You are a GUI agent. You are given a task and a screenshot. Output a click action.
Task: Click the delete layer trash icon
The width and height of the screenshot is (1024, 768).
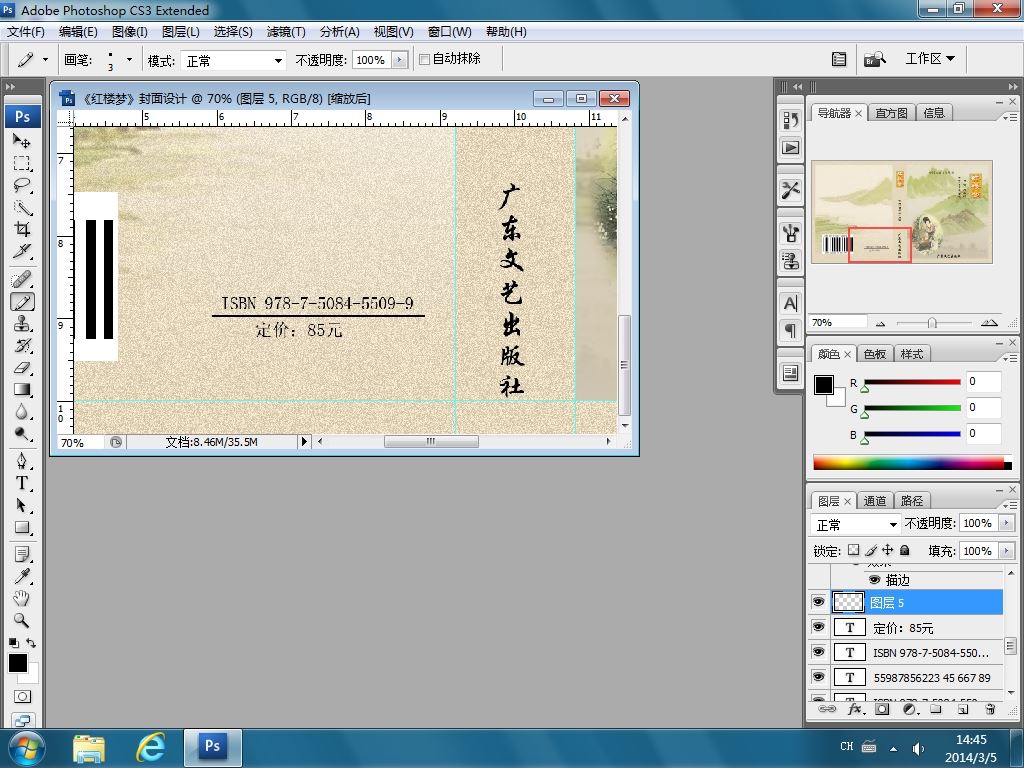[990, 709]
